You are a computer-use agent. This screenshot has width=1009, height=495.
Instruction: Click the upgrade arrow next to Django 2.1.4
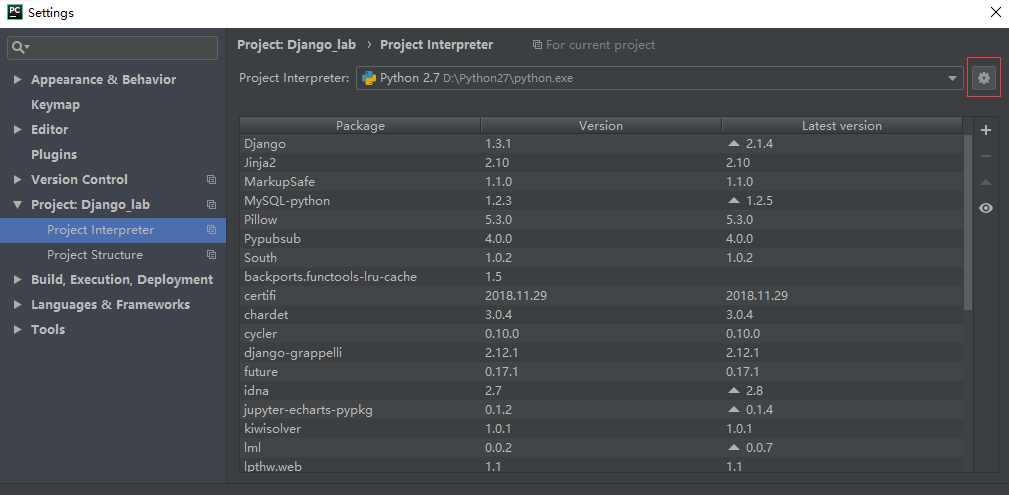(734, 144)
